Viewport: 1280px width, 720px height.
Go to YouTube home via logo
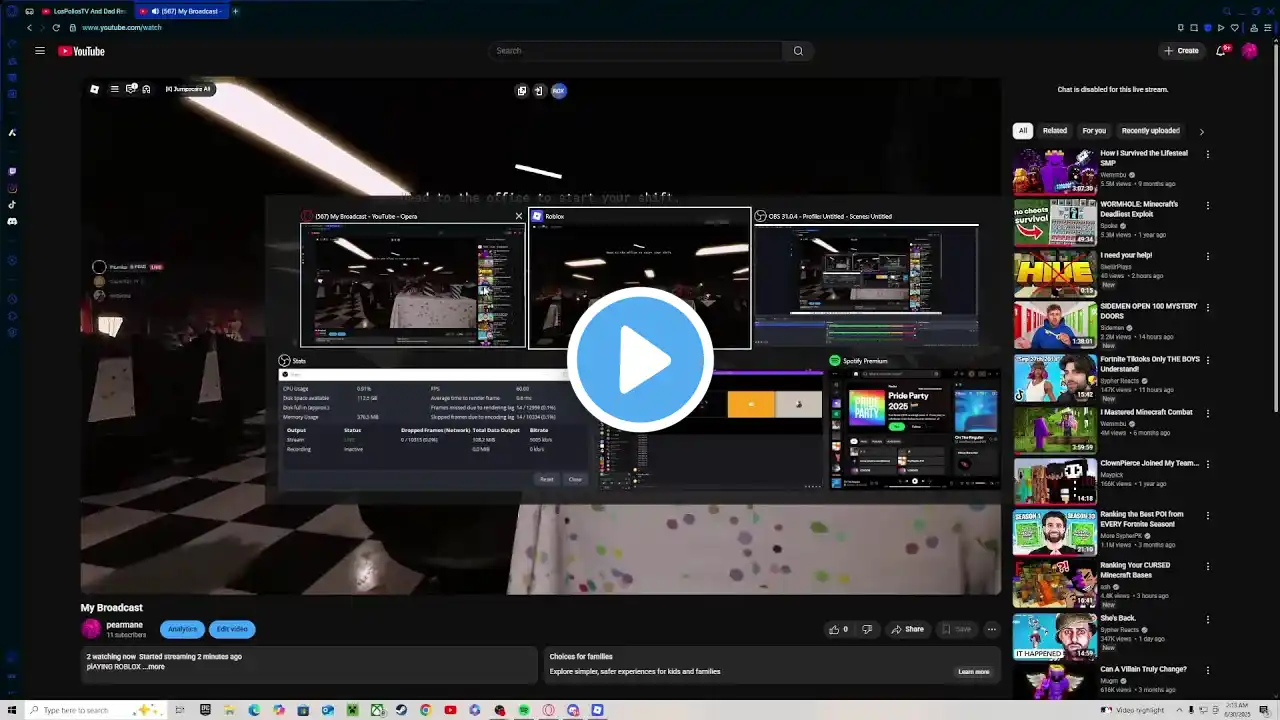[x=81, y=51]
